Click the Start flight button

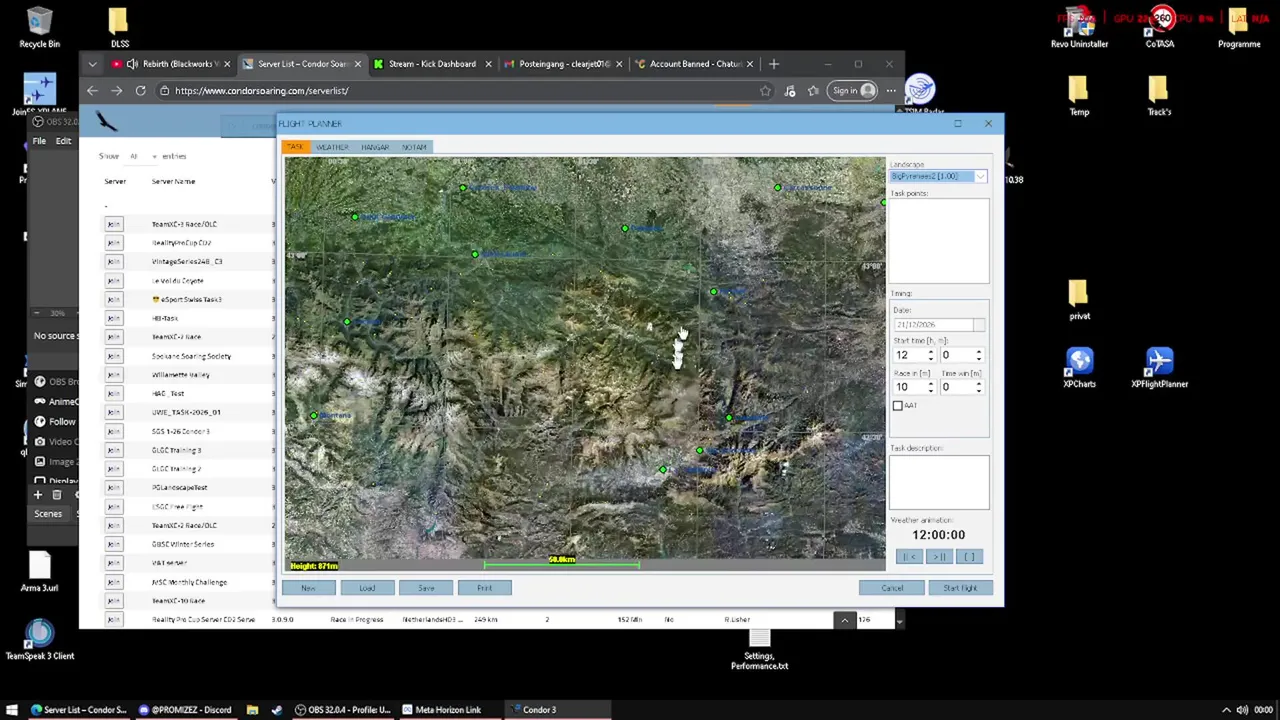tap(960, 588)
